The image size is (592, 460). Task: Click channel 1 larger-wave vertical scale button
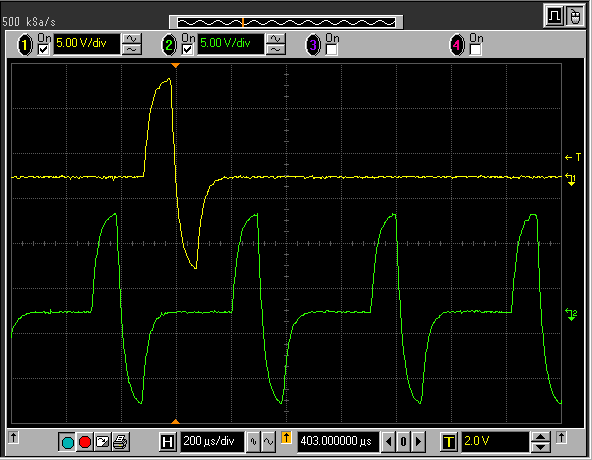[132, 39]
